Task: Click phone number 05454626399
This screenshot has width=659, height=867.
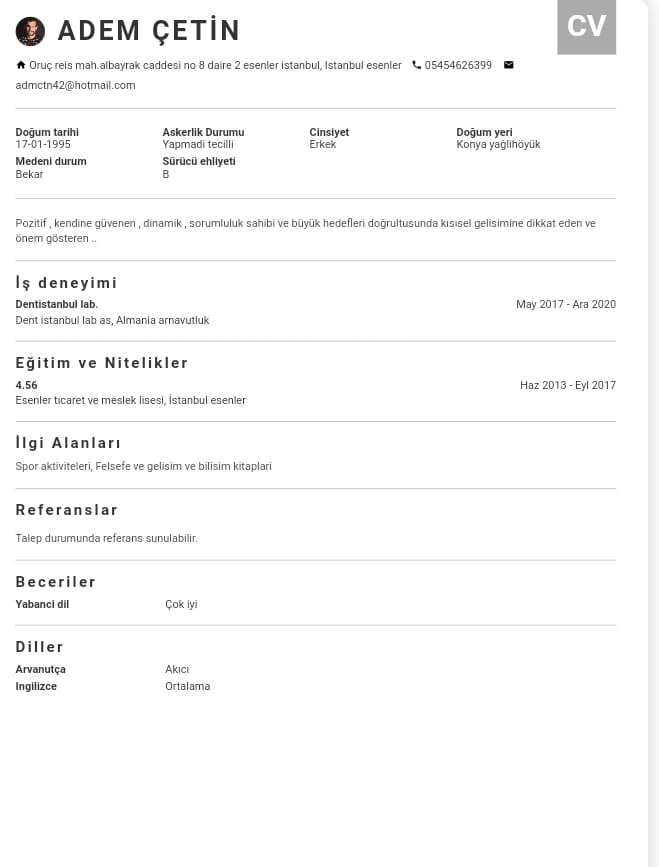Action: coord(458,65)
